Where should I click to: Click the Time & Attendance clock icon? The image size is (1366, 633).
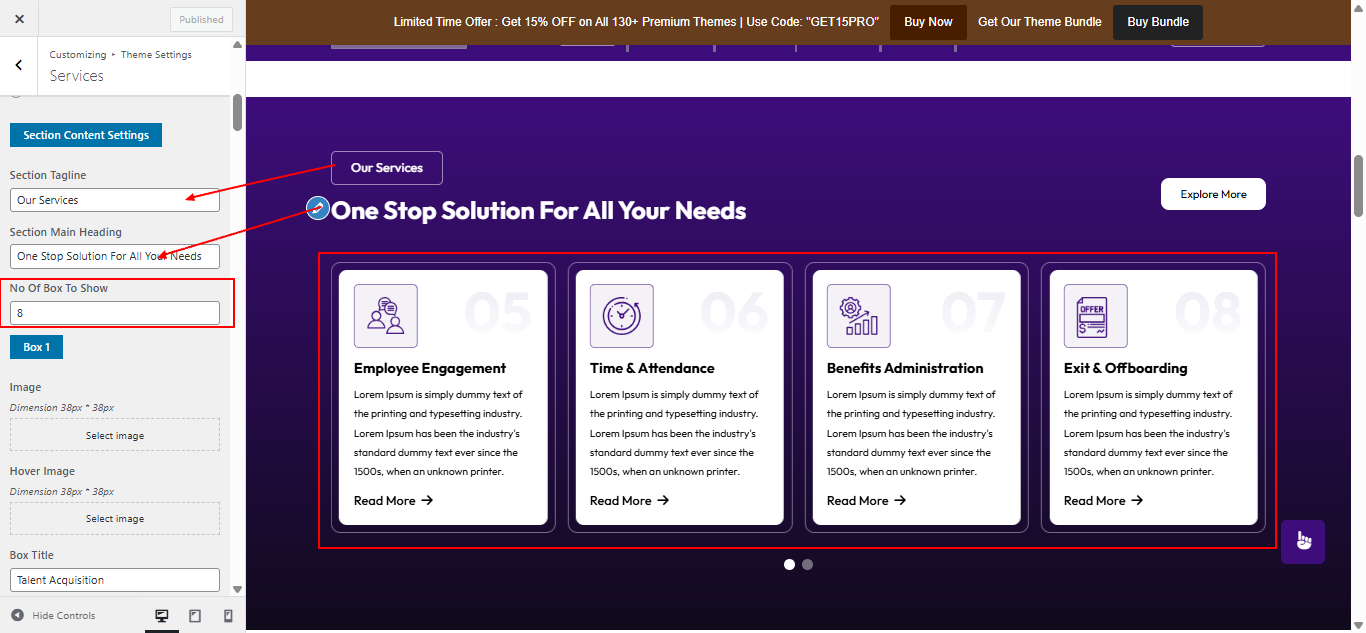[622, 315]
